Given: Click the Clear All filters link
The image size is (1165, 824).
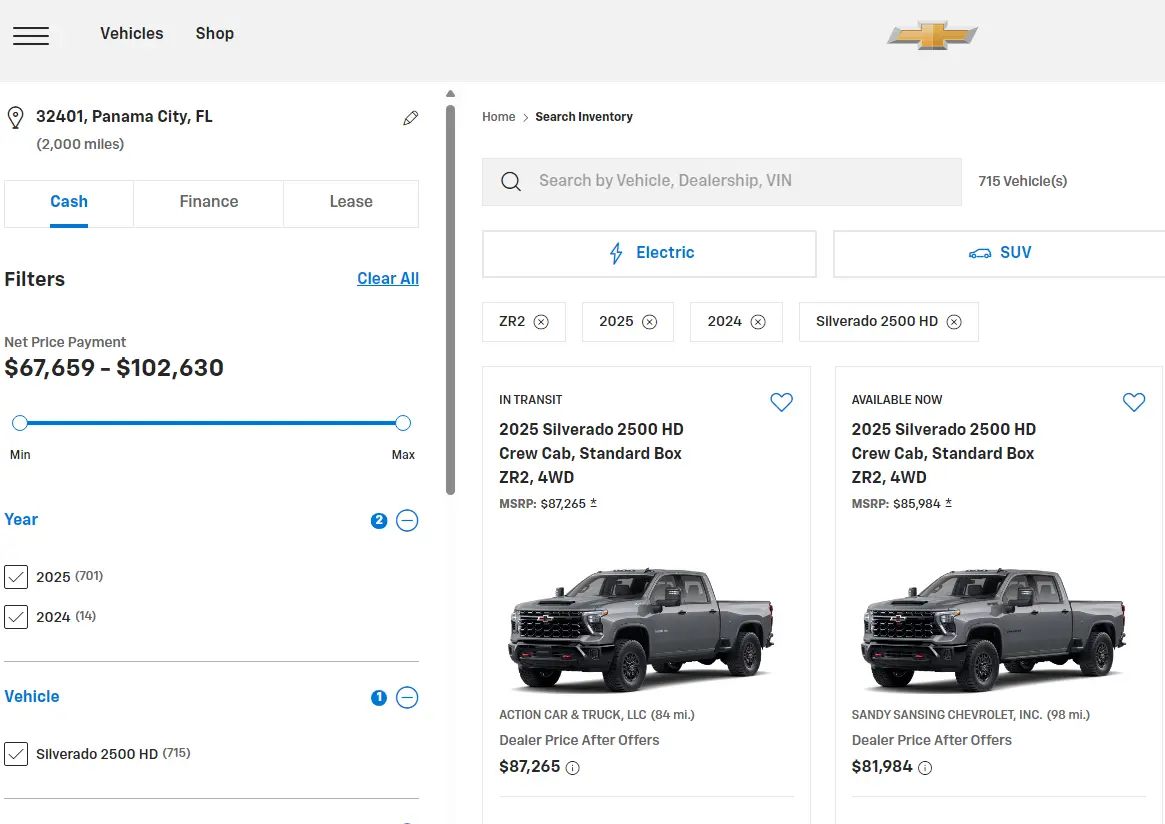Looking at the screenshot, I should pos(388,279).
